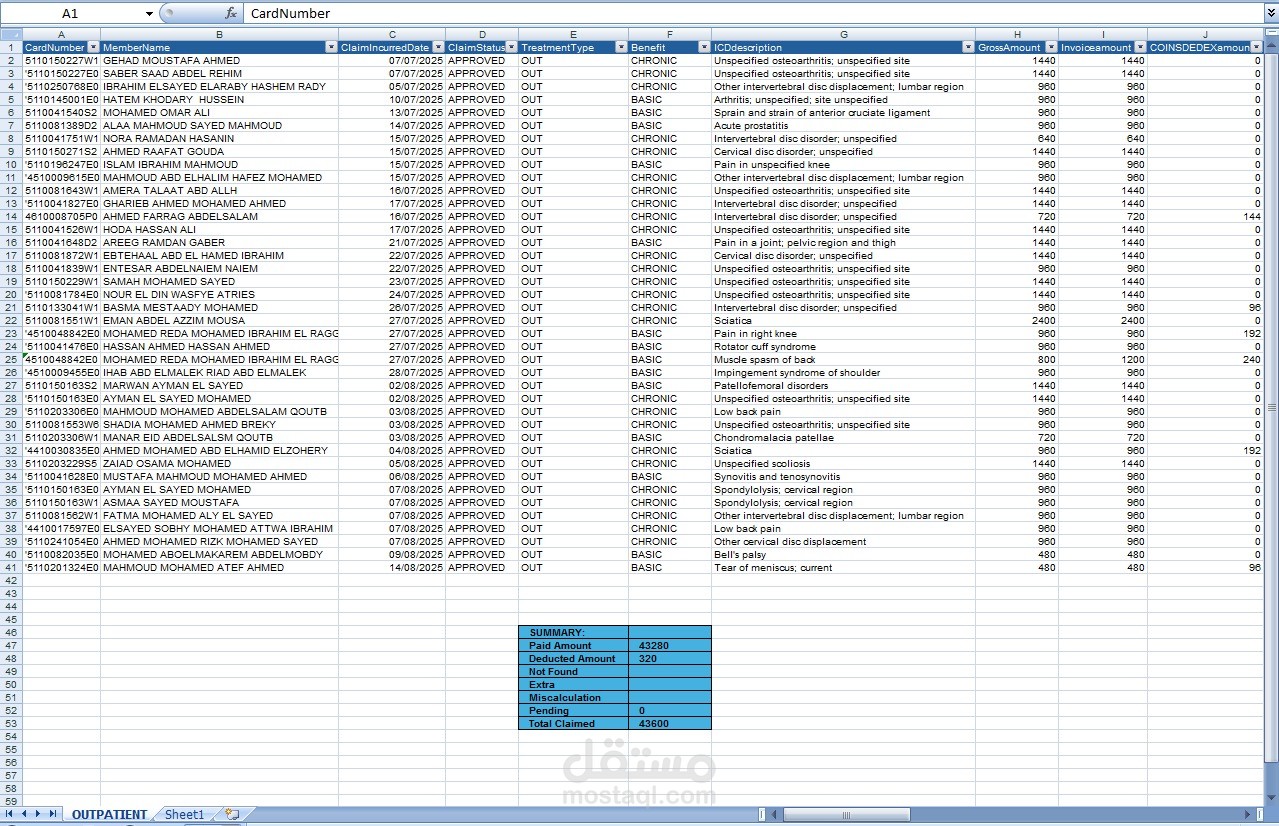Click the Select All corner button
The height and width of the screenshot is (826, 1279).
tap(11, 34)
